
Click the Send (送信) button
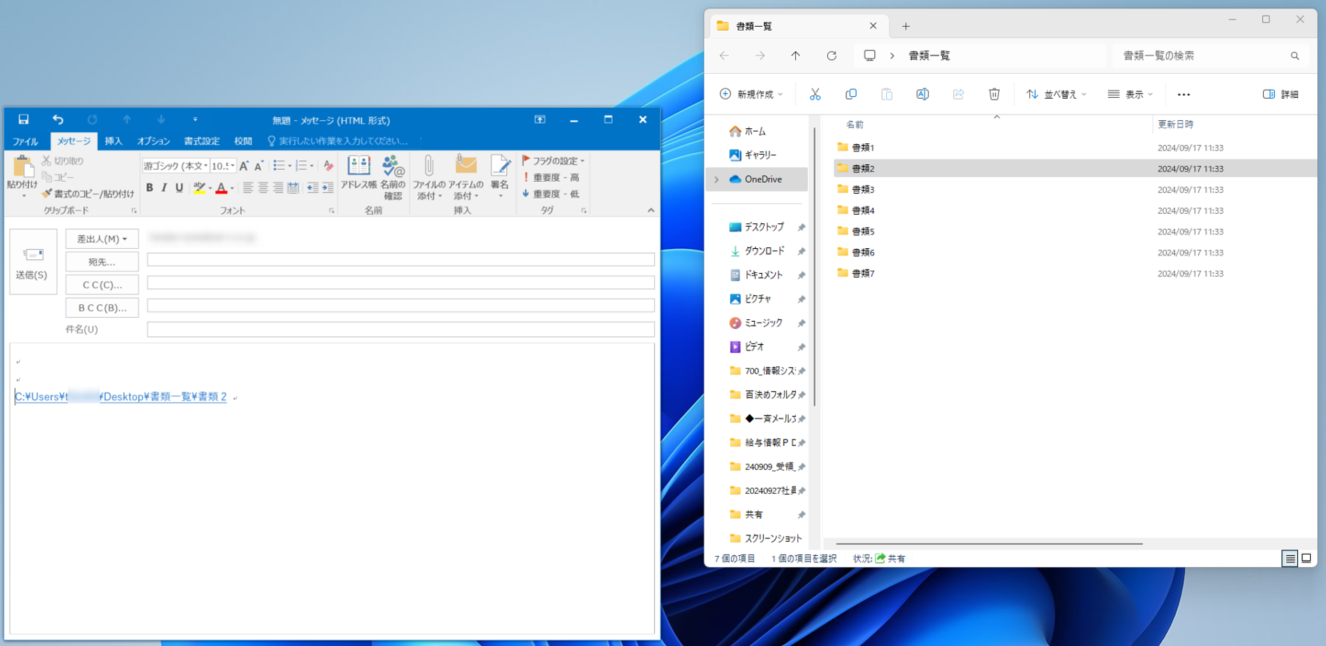[33, 262]
